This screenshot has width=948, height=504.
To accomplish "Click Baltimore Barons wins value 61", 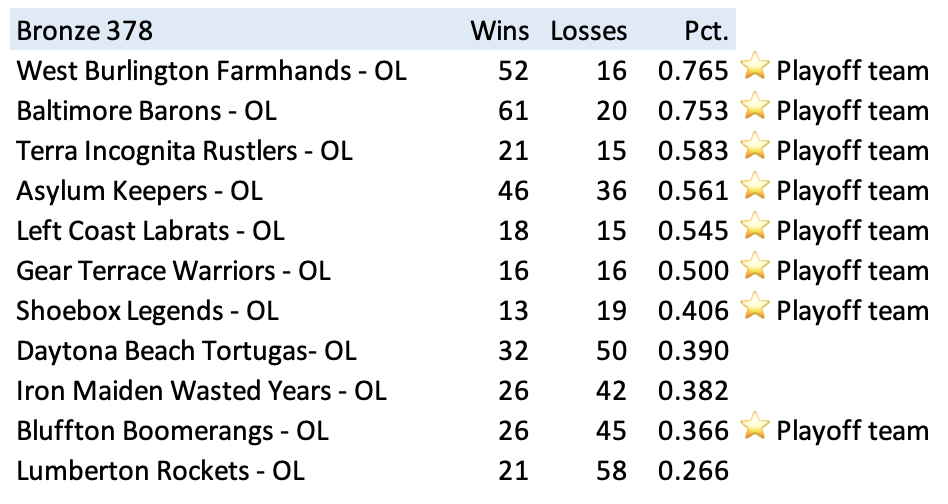I will tap(514, 110).
